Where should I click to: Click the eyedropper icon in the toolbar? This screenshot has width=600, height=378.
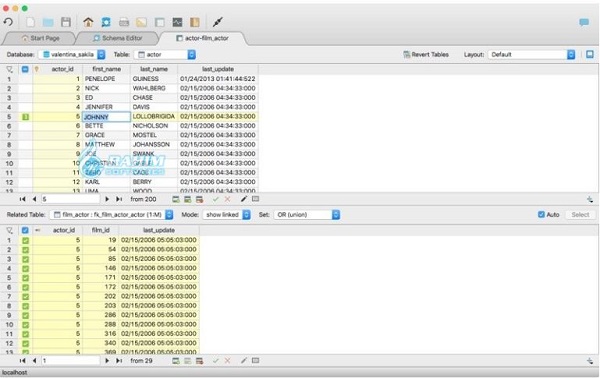click(218, 22)
